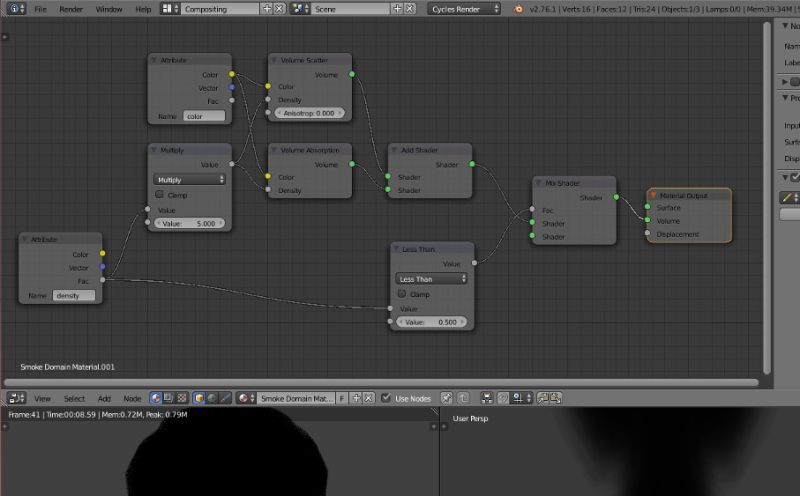This screenshot has width=800, height=496.
Task: Go to the parent node tree
Action: pos(463,398)
